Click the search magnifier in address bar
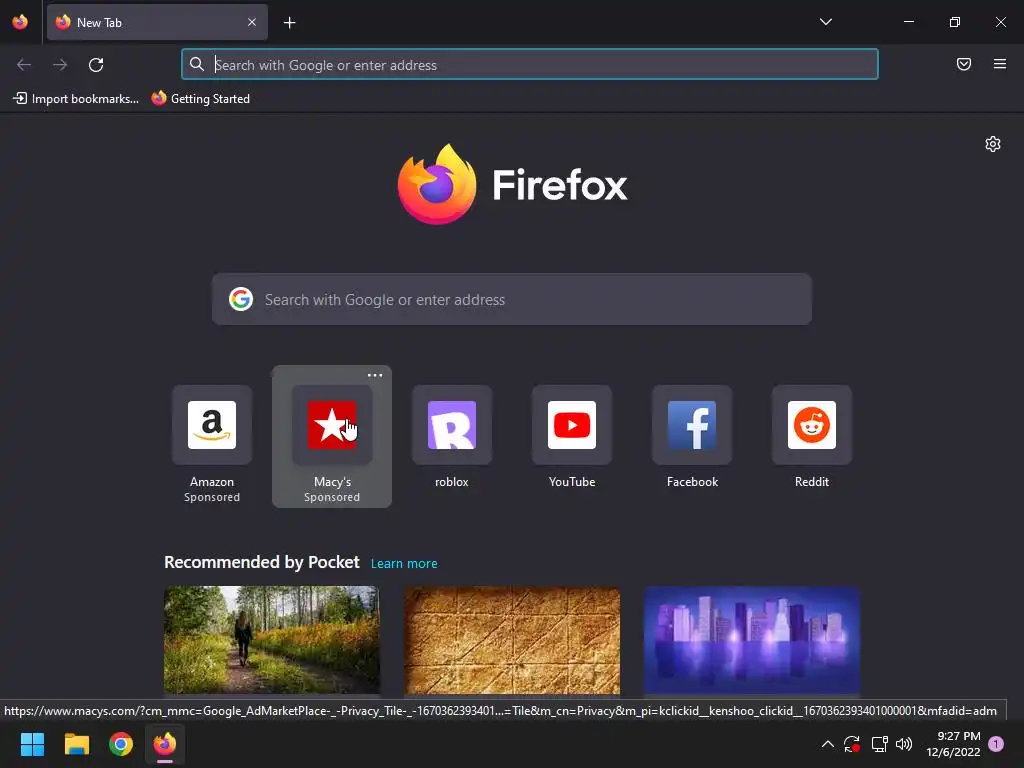 click(197, 64)
